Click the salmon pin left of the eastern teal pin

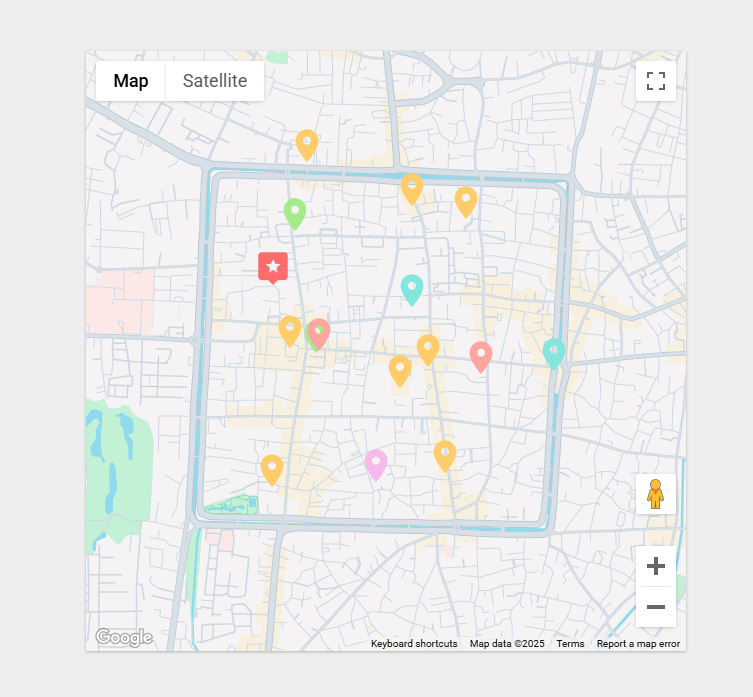pyautogui.click(x=481, y=357)
